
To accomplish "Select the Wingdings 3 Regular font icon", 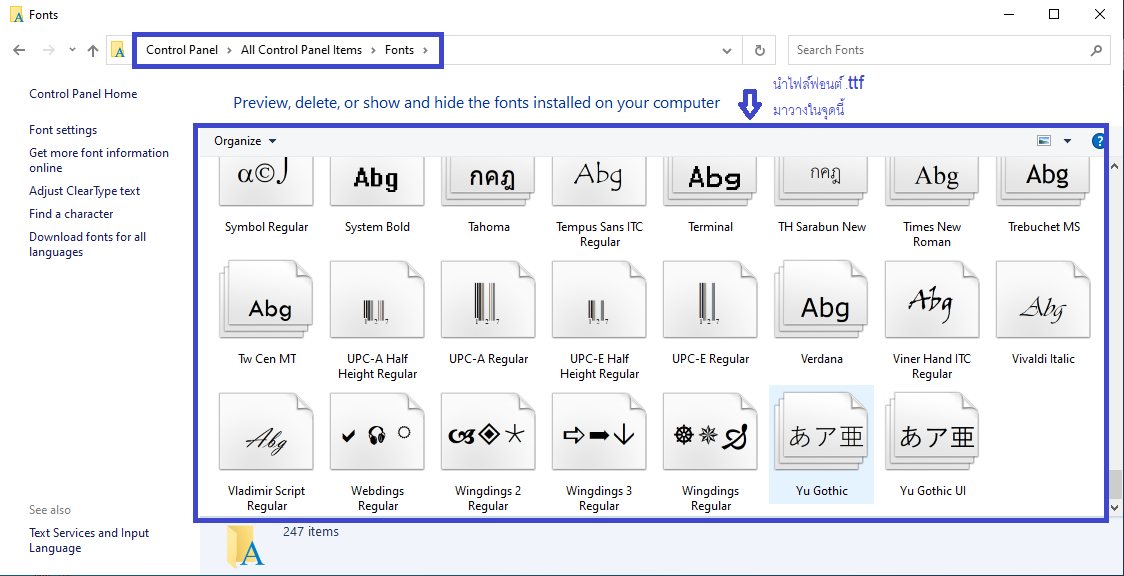I will tap(599, 431).
